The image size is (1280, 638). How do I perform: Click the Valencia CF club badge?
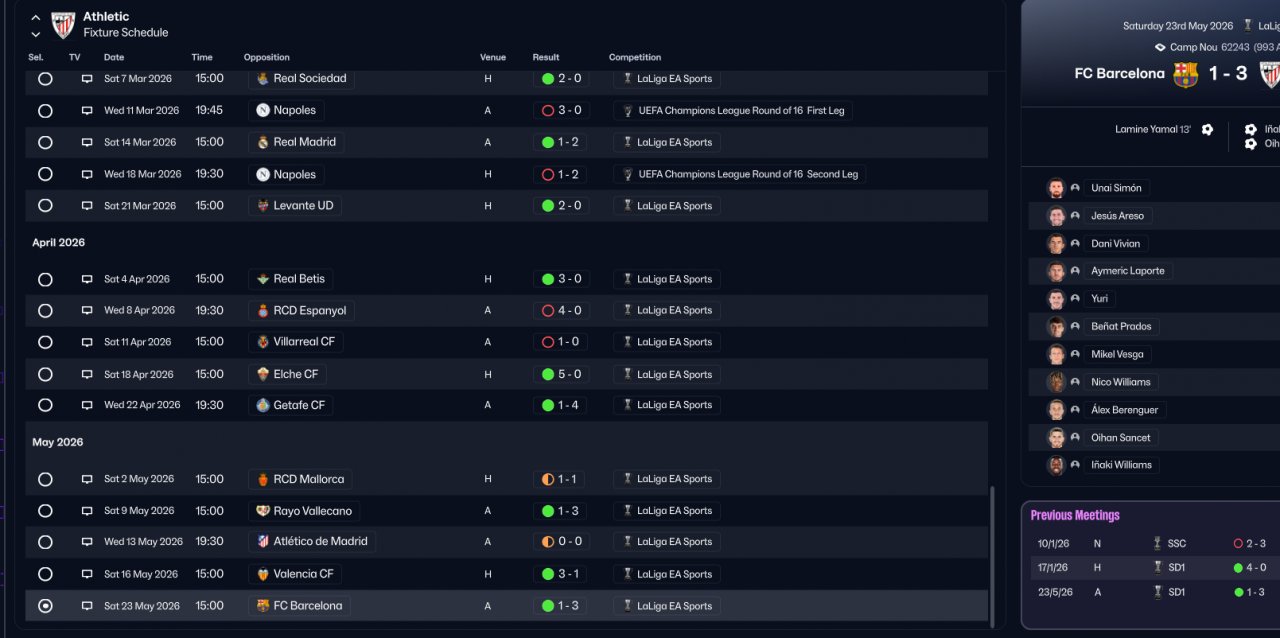pyautogui.click(x=263, y=574)
